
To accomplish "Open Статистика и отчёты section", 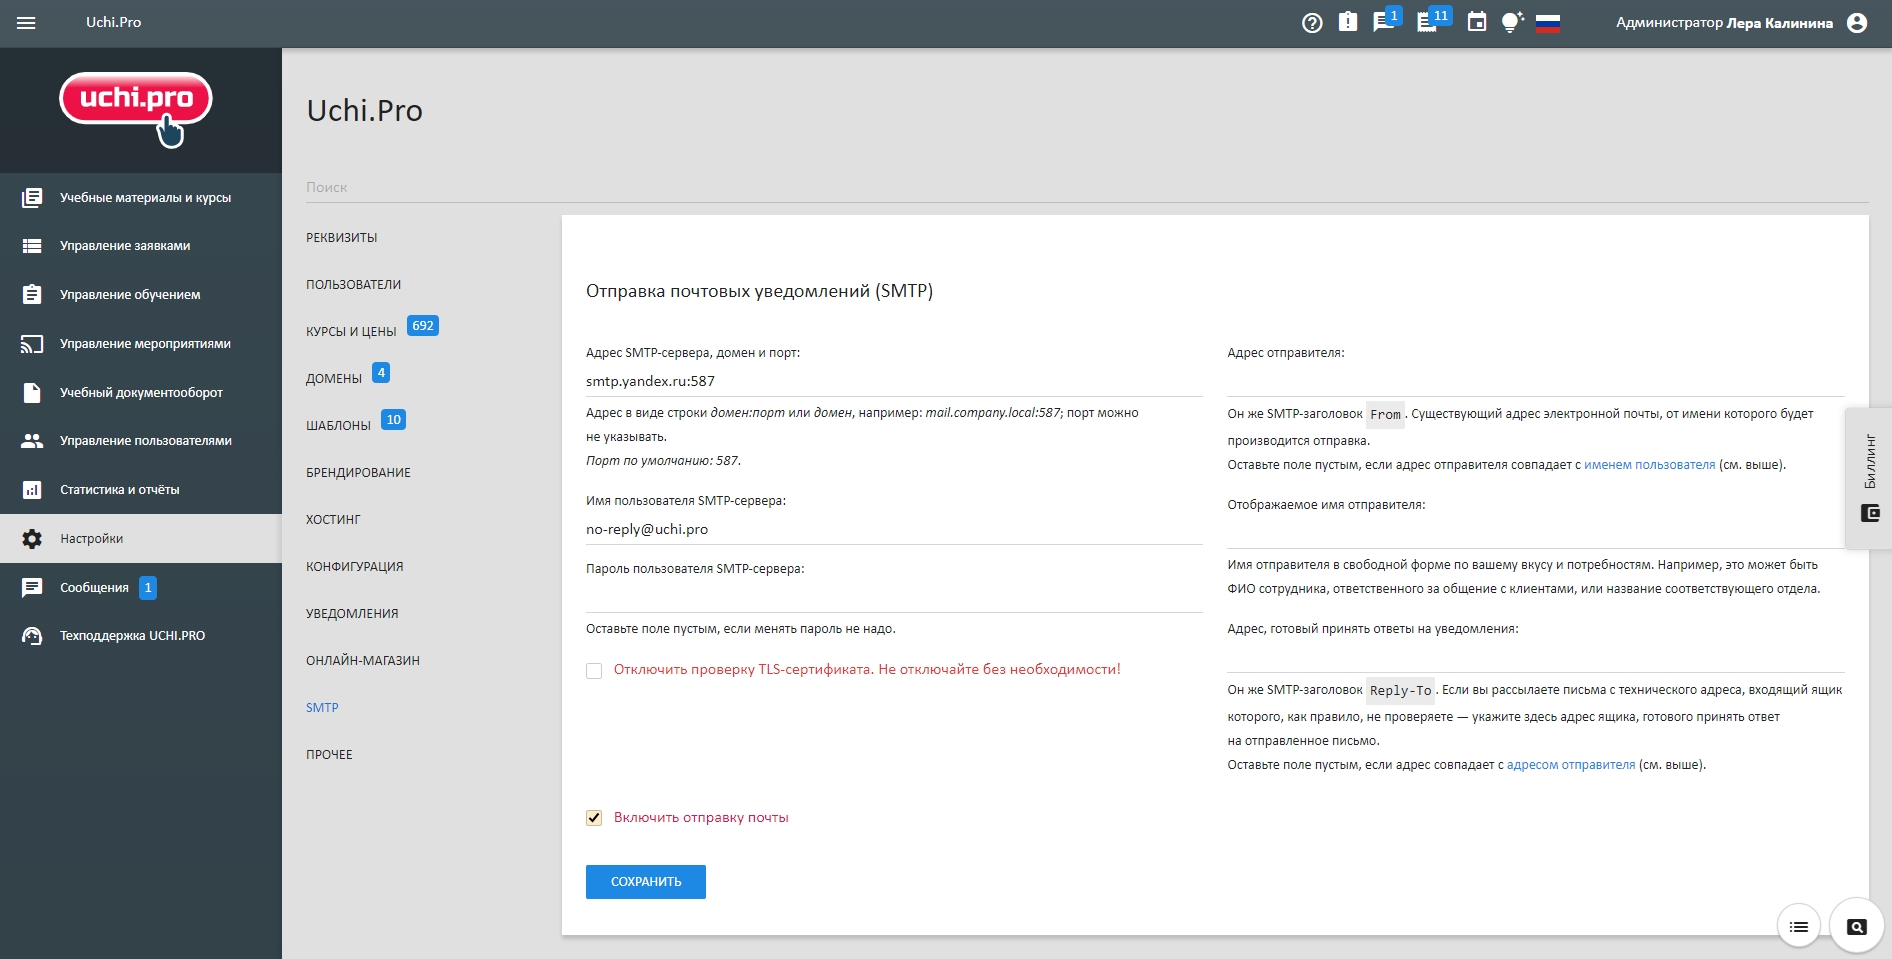I will tap(141, 490).
